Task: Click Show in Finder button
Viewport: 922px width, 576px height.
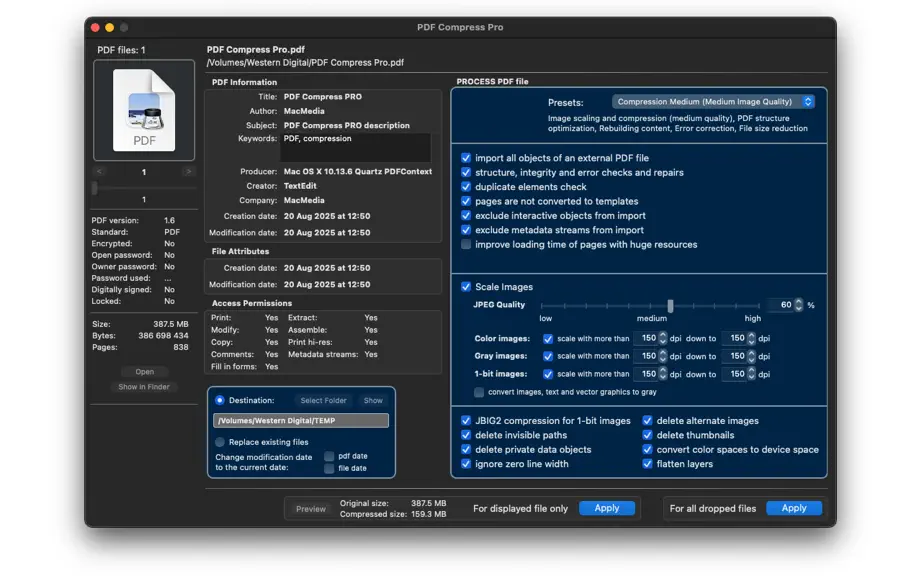Action: coord(144,387)
